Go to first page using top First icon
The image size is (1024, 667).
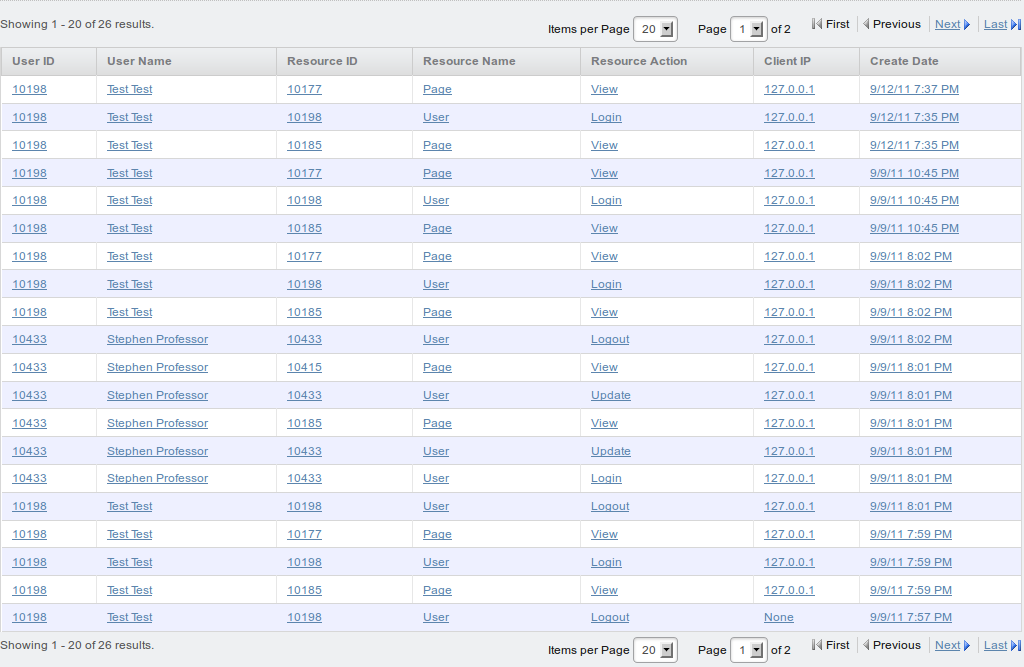816,24
